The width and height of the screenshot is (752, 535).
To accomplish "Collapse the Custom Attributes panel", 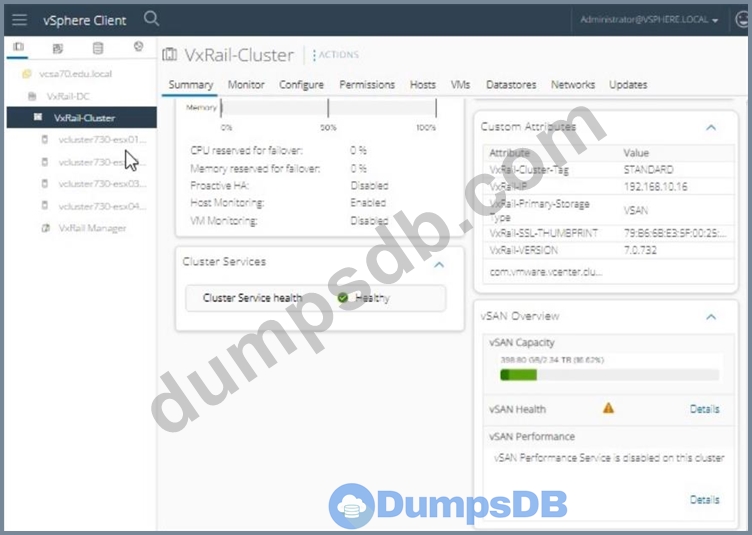I will pos(711,128).
